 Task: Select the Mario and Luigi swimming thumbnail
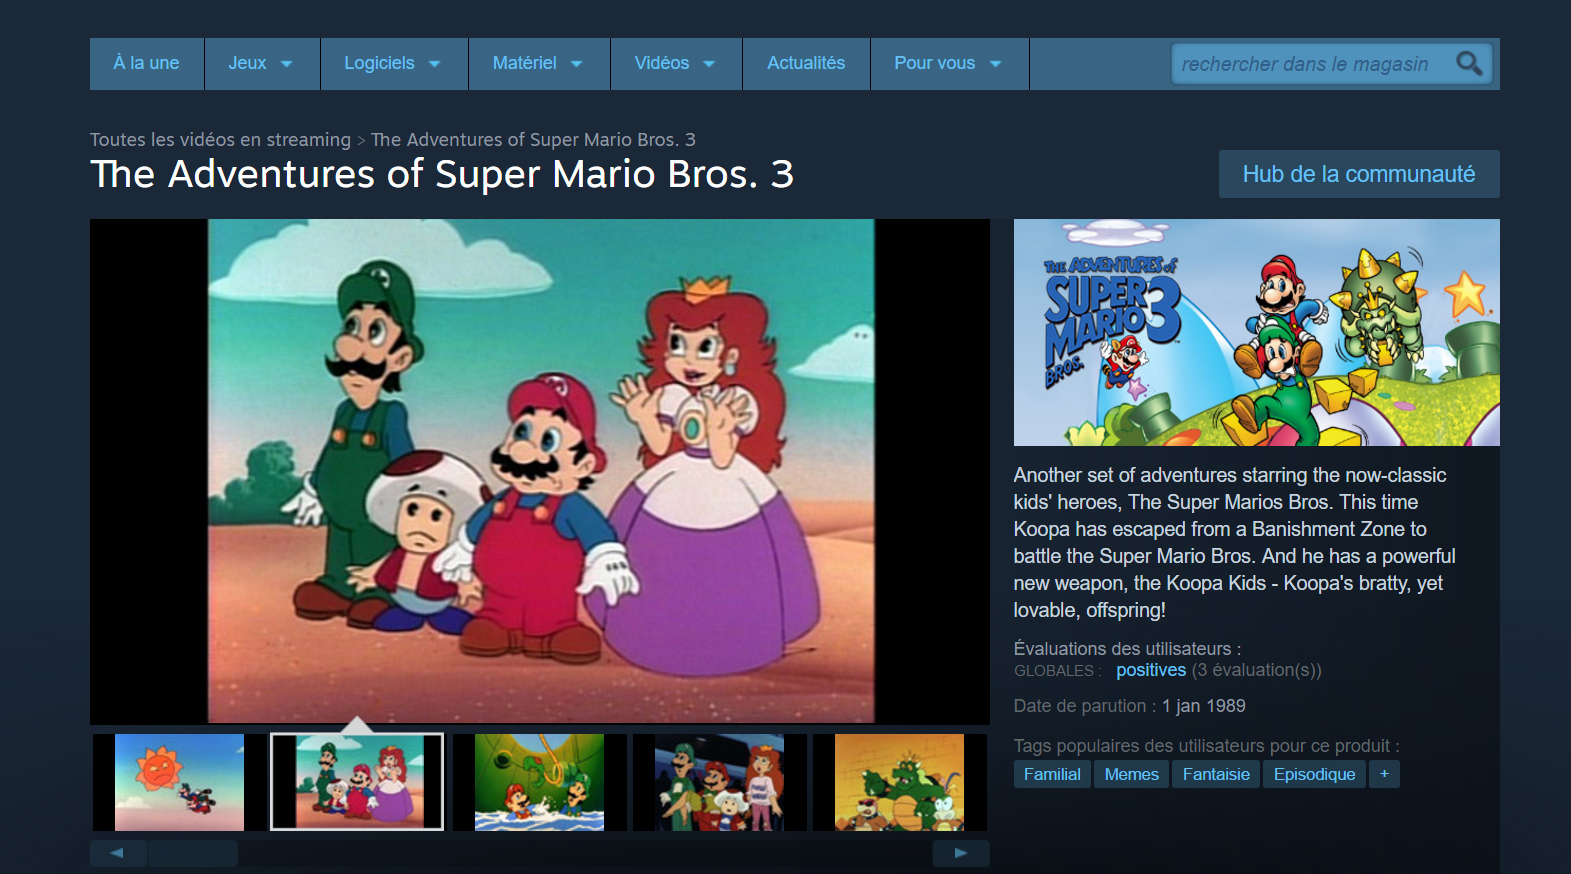(539, 782)
